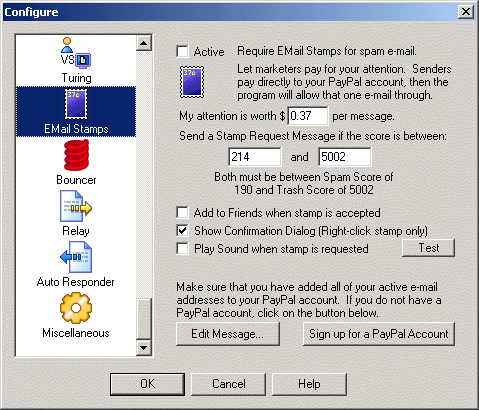Enable Play Sound when stamp is requested
The image size is (479, 410).
coord(182,249)
